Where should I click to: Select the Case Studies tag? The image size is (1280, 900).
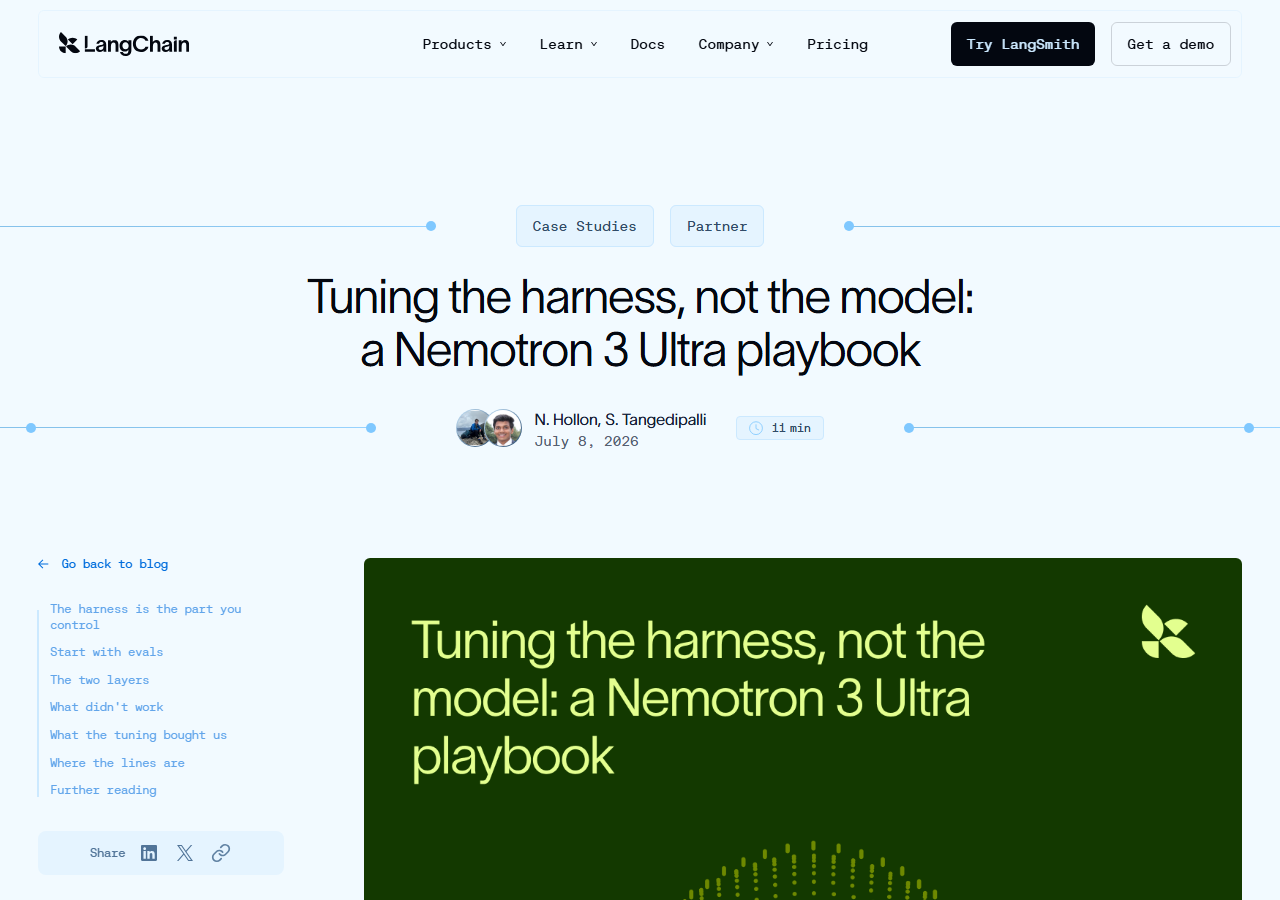585,226
